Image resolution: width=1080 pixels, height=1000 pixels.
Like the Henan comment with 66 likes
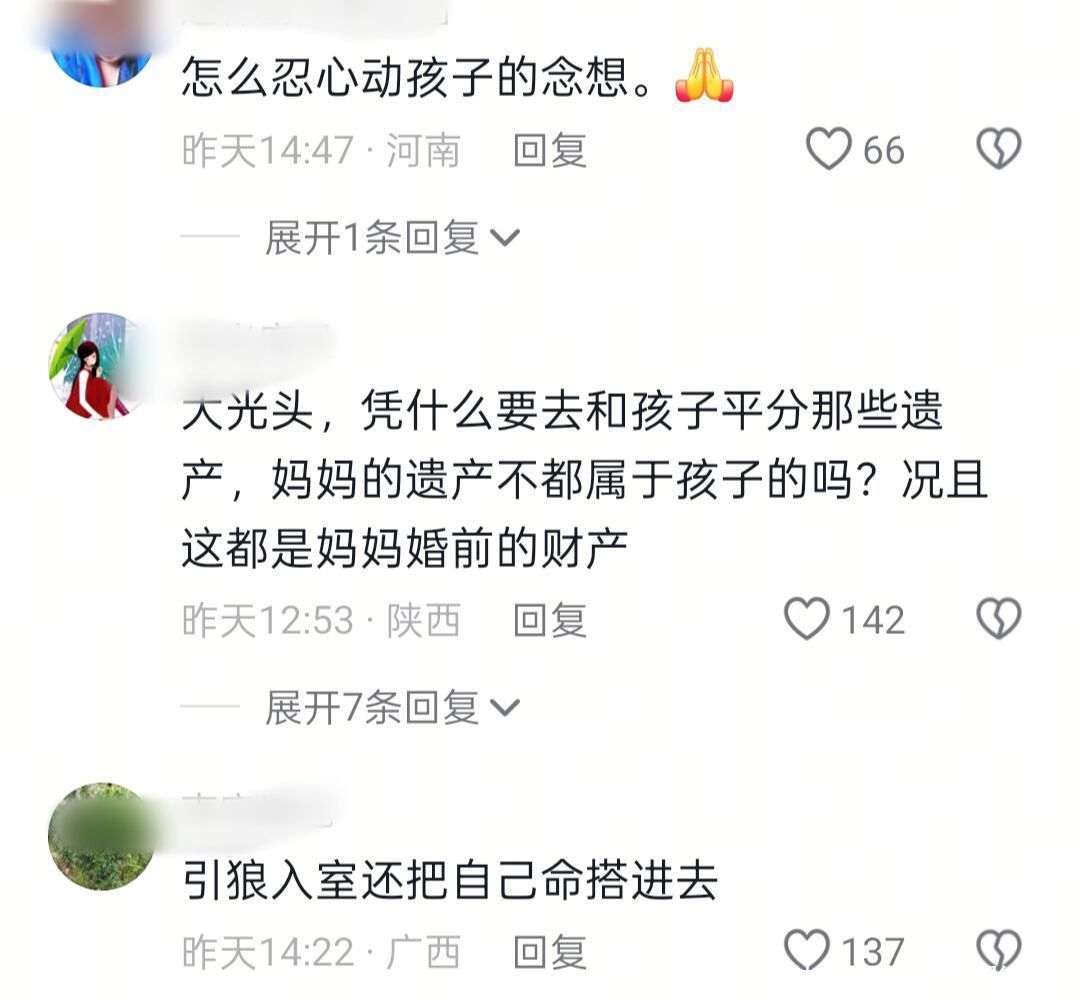828,149
